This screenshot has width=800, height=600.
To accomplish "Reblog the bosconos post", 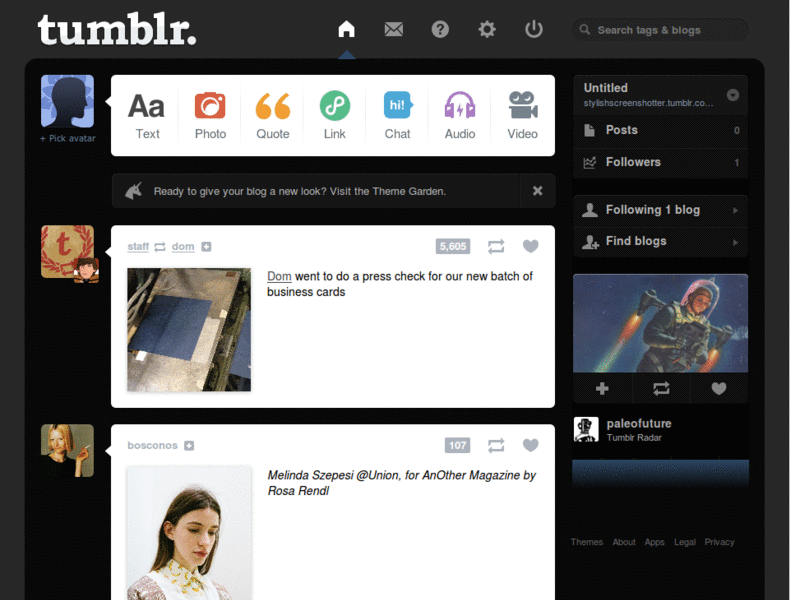I will click(496, 445).
